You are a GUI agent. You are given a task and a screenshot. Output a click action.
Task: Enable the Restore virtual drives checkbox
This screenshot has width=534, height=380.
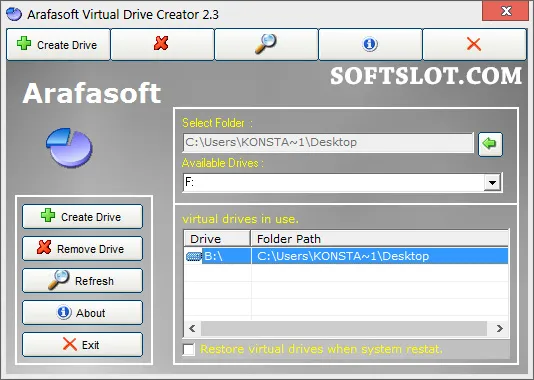coord(189,349)
